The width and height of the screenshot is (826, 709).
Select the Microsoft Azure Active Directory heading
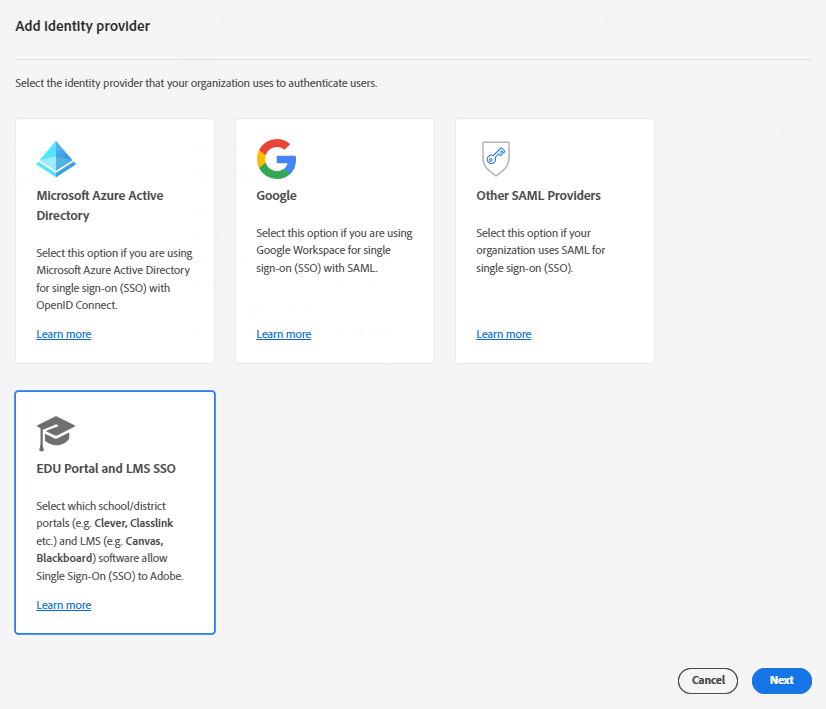tap(100, 205)
